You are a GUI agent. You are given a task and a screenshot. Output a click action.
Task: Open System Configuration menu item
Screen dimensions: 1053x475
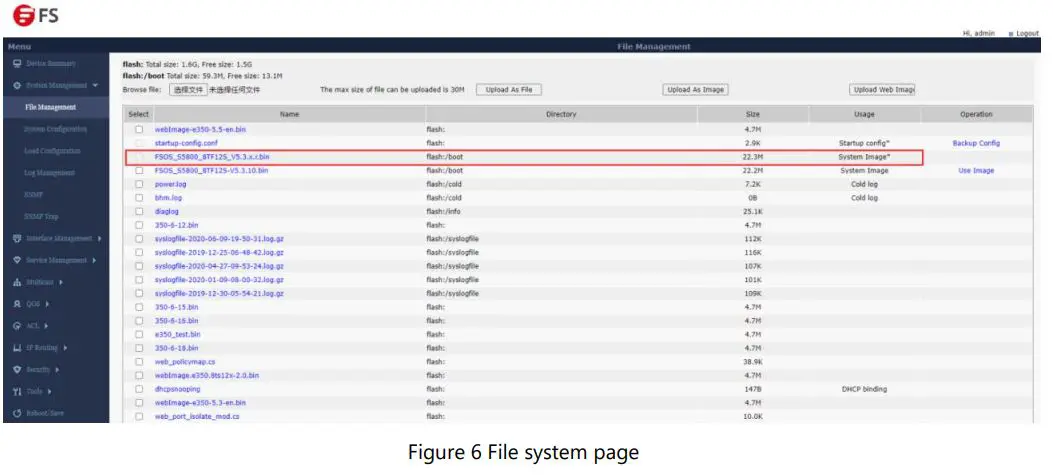click(55, 129)
